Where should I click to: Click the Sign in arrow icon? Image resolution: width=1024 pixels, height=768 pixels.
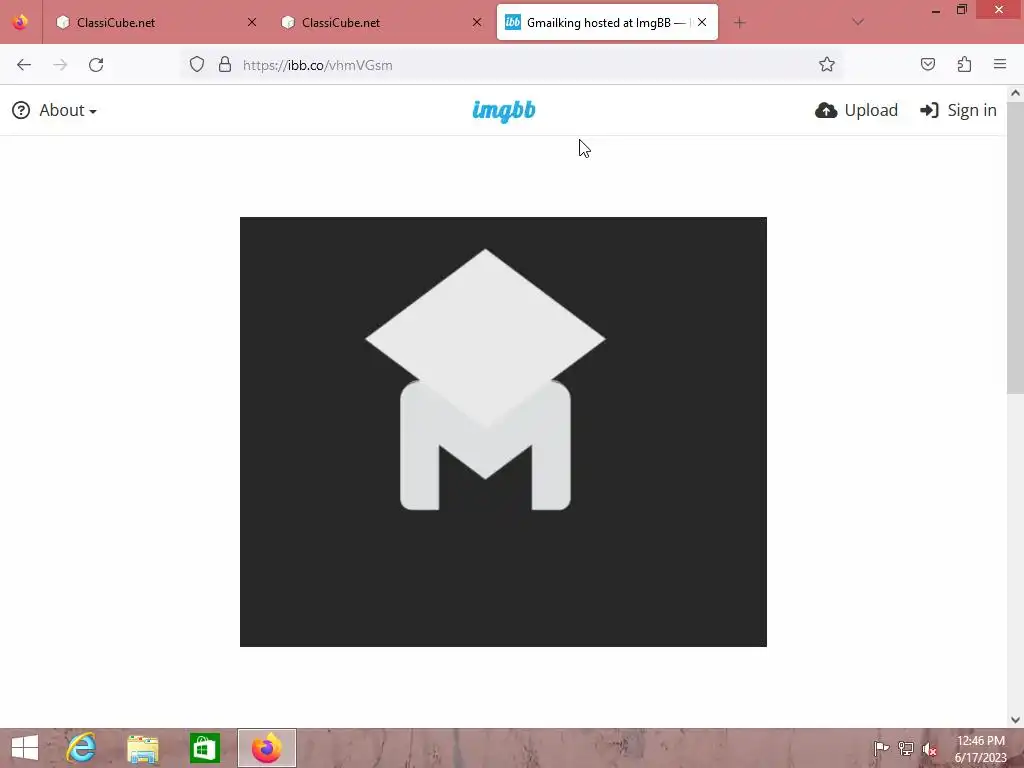pyautogui.click(x=929, y=110)
